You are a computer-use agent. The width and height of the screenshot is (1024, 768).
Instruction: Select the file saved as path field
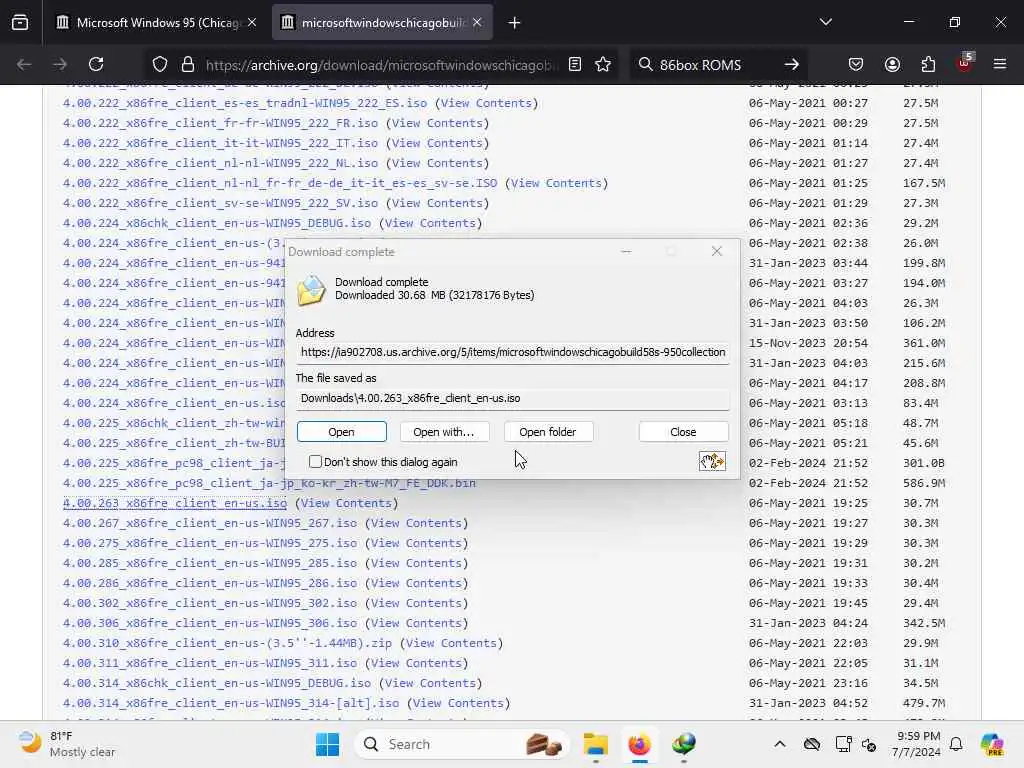pyautogui.click(x=512, y=398)
